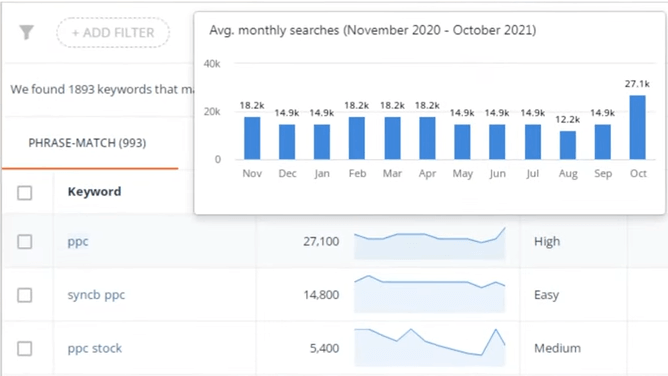
Task: Click the Feb bar in the chart
Action: [x=357, y=138]
